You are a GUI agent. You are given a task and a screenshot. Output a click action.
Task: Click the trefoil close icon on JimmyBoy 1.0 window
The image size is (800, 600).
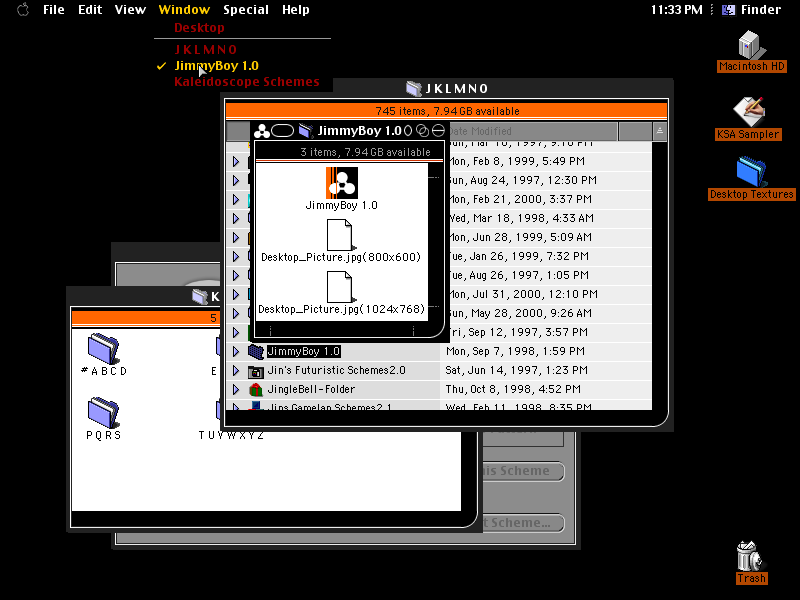(x=262, y=131)
